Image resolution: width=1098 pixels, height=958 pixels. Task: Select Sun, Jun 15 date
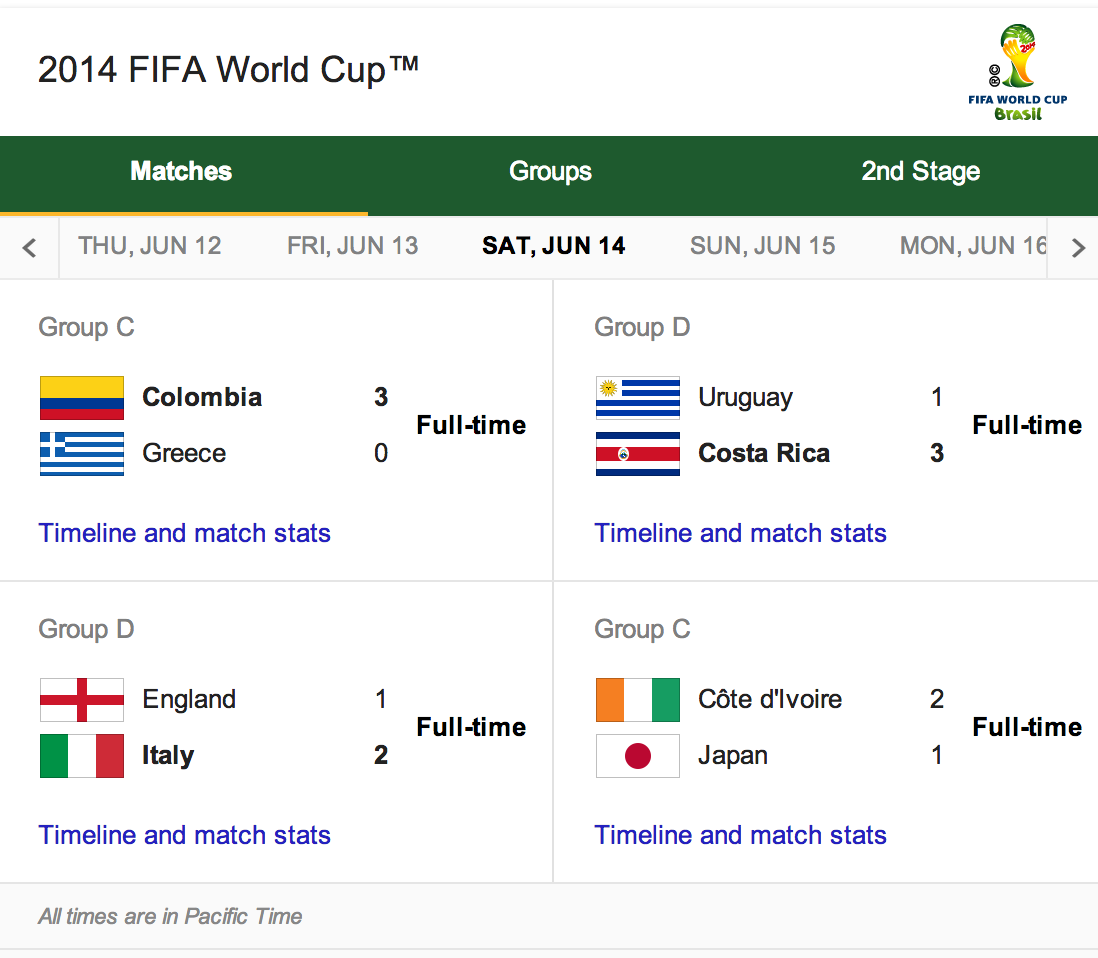click(763, 246)
